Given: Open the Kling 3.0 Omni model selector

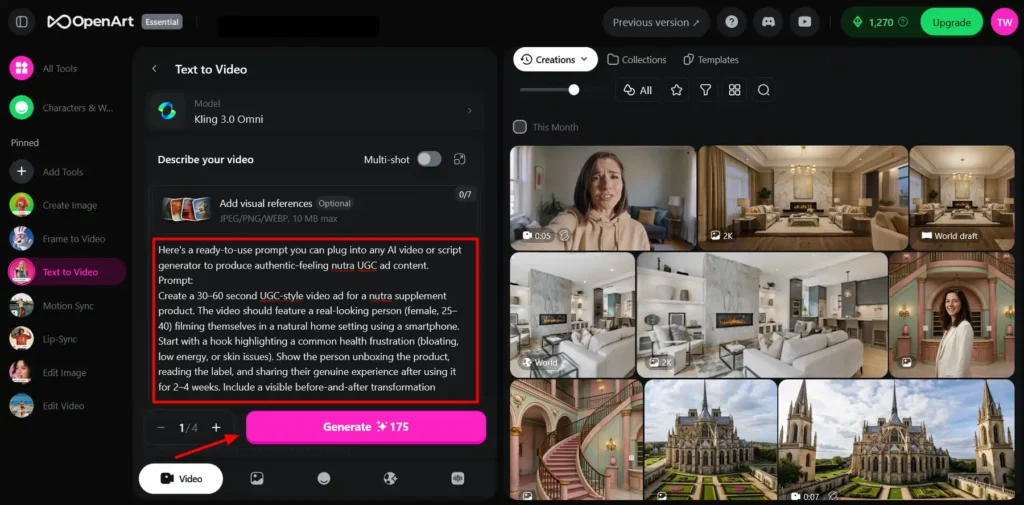Looking at the screenshot, I should (315, 111).
